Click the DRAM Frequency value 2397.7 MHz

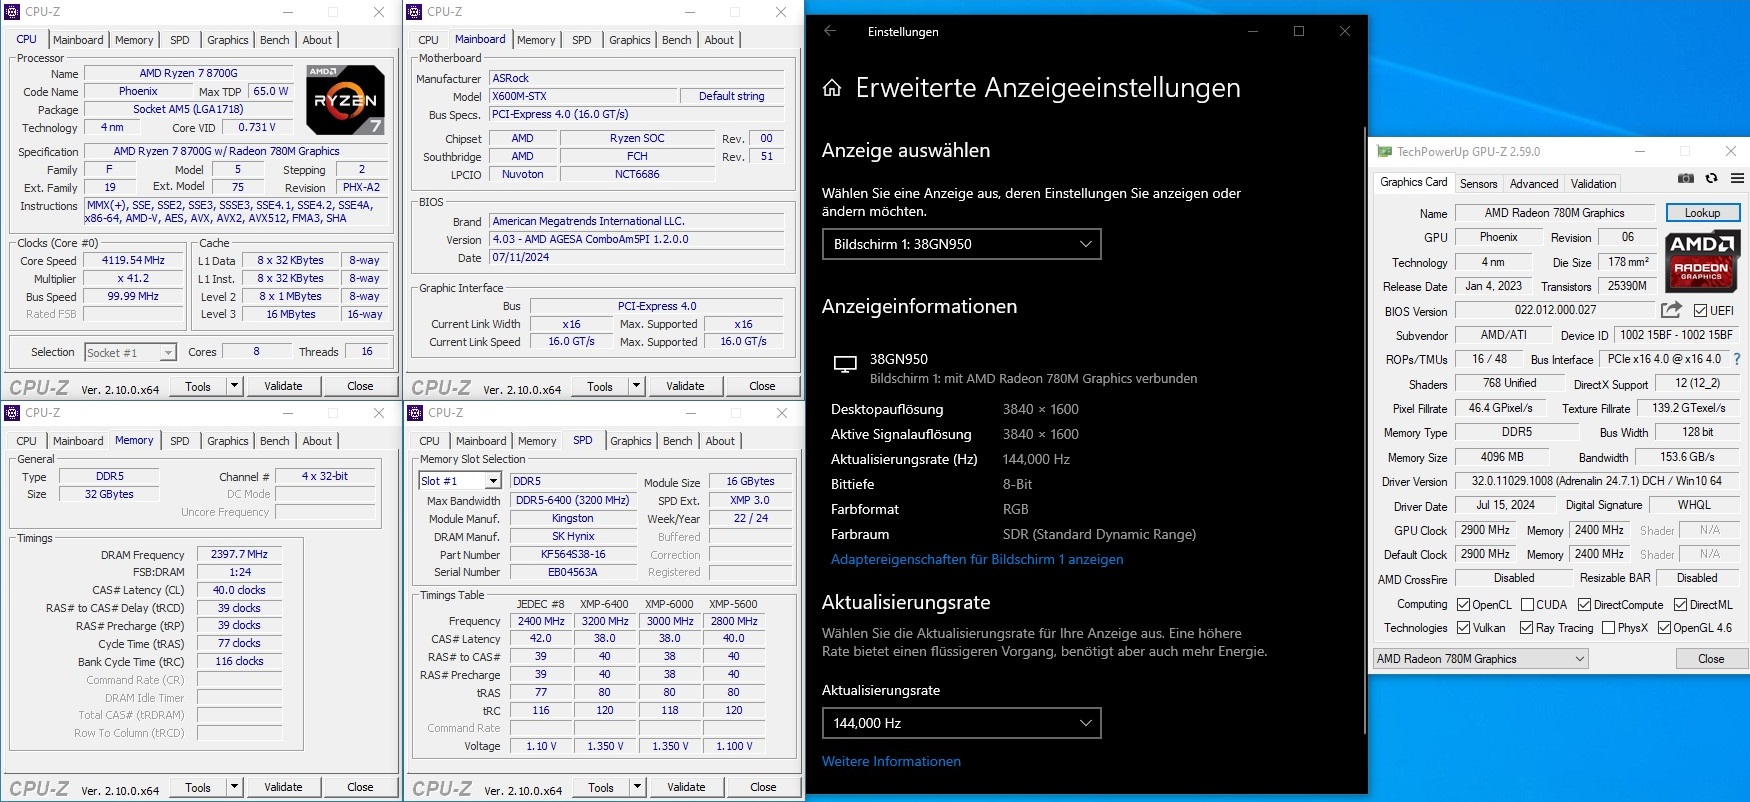click(239, 554)
